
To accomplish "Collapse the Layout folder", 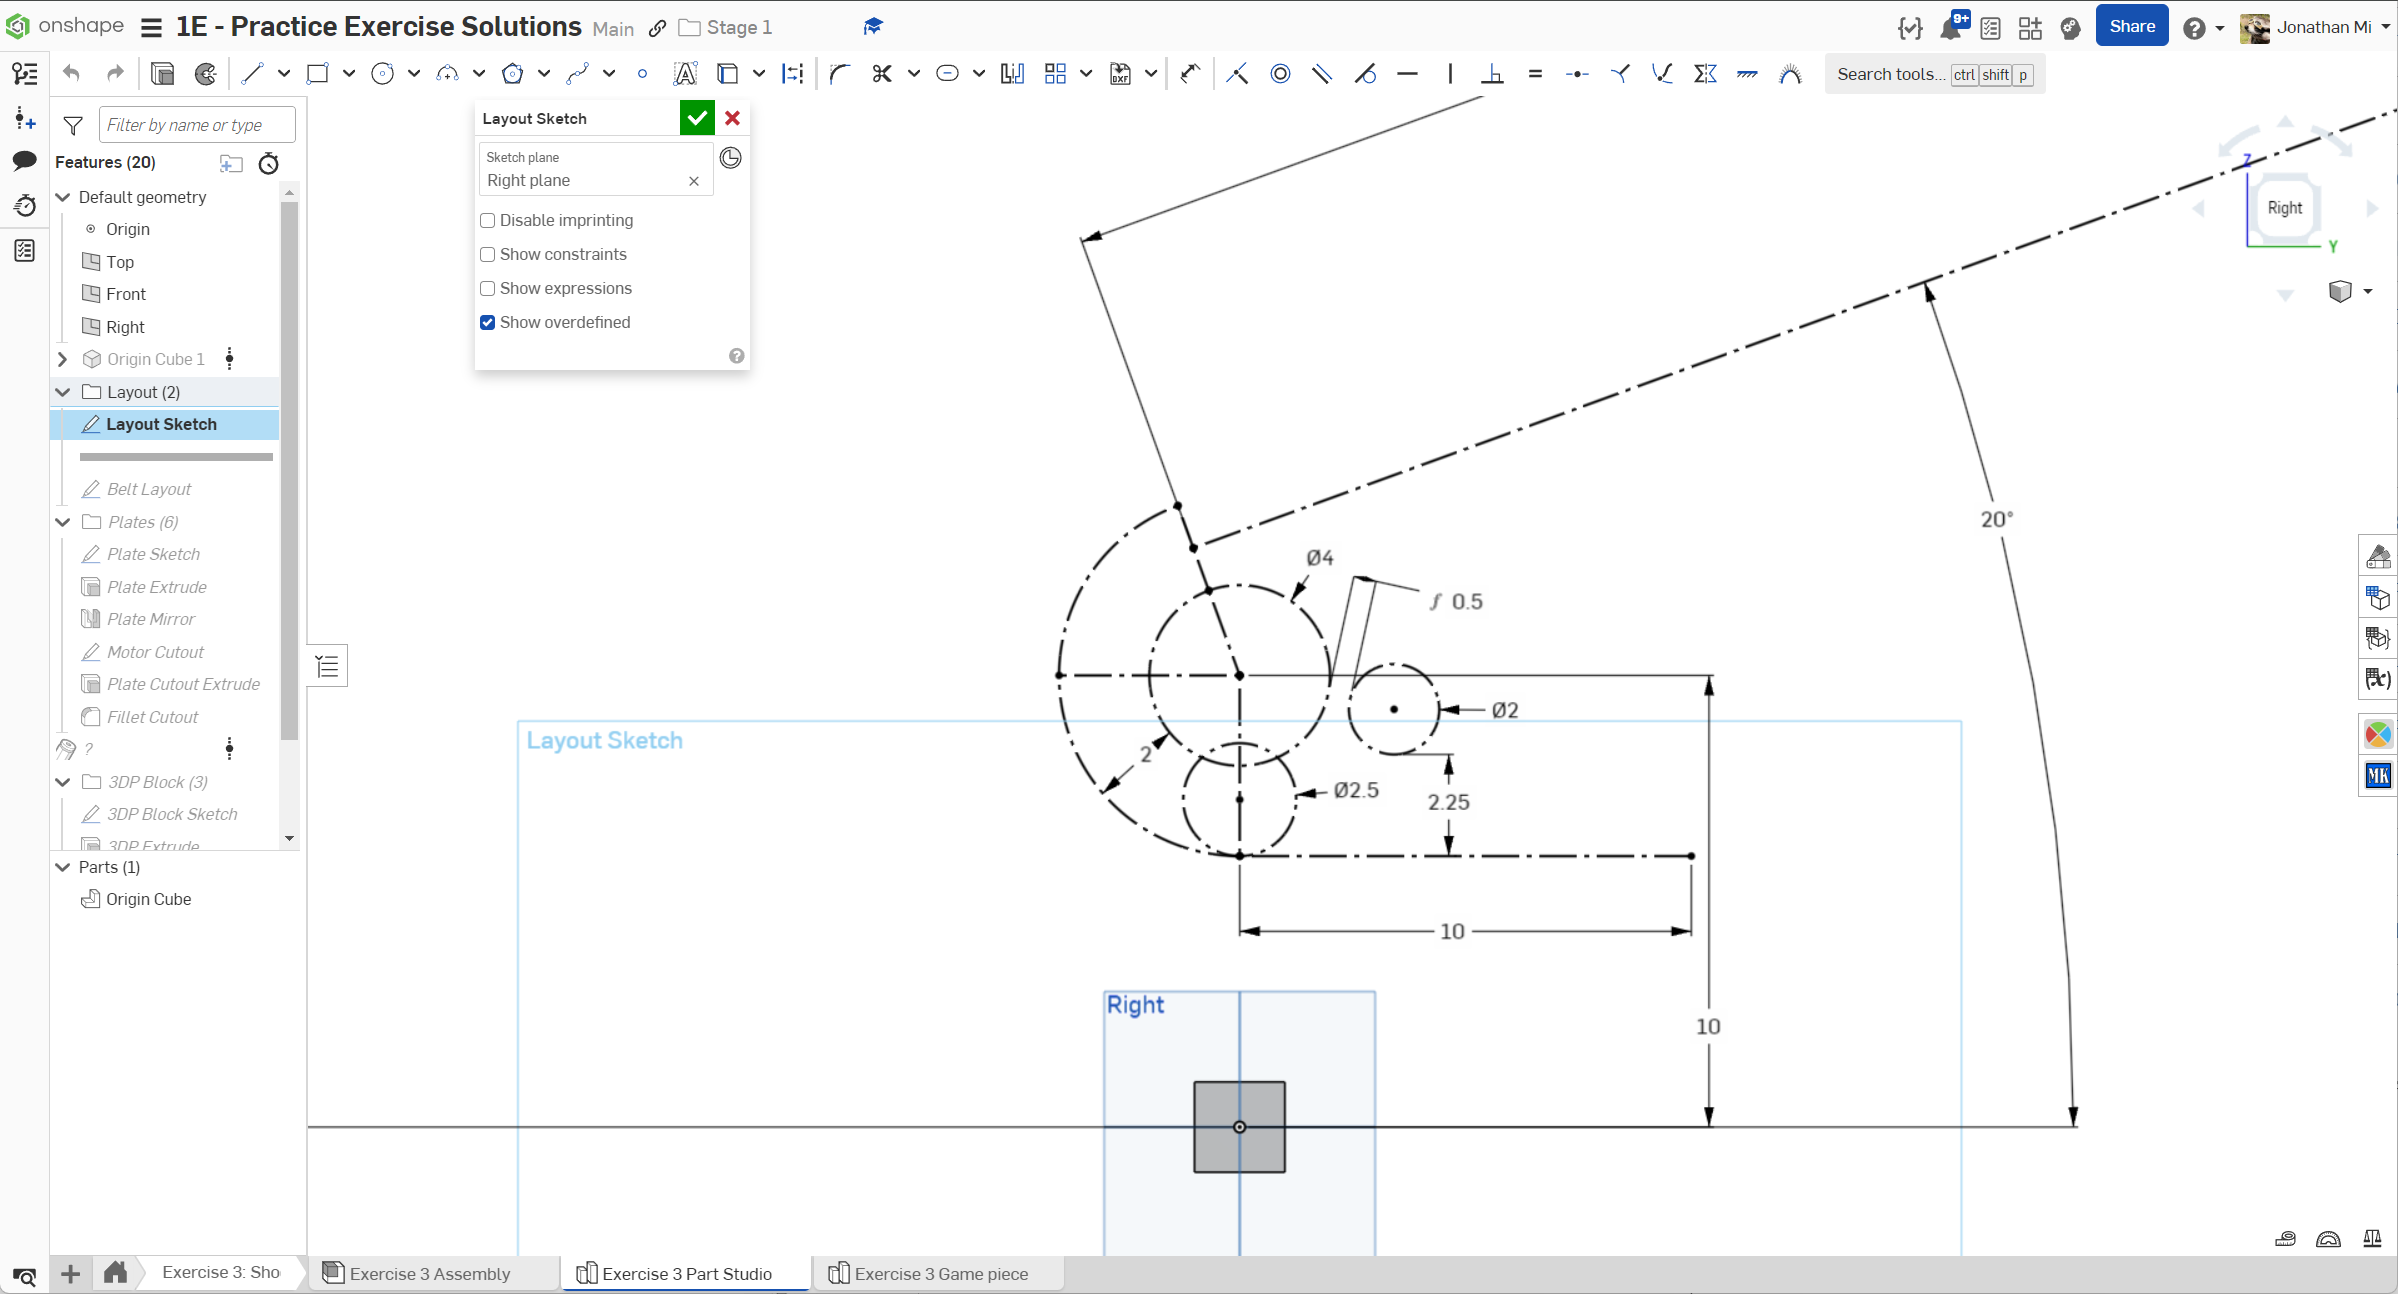I will coord(63,392).
